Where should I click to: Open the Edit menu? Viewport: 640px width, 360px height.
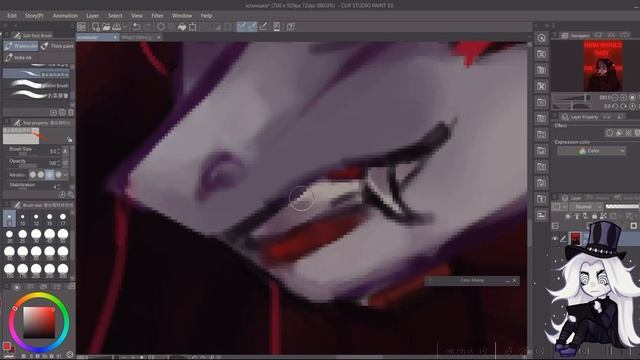coord(12,16)
